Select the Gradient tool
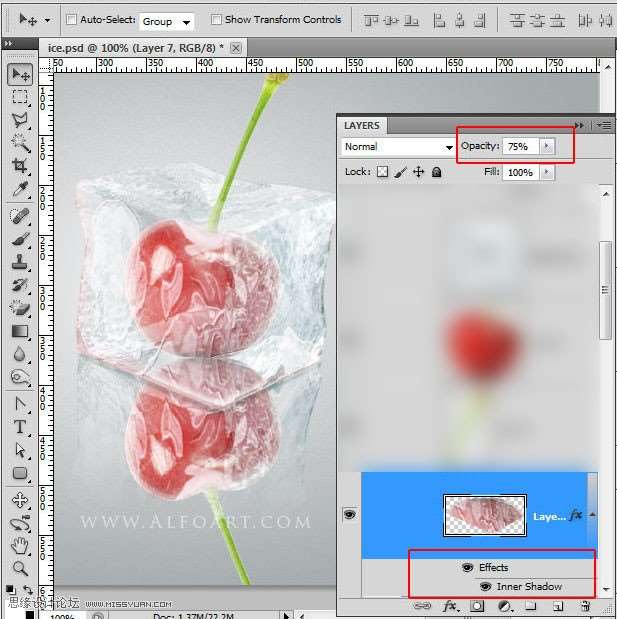Viewport: 617px width, 619px height. [x=20, y=331]
